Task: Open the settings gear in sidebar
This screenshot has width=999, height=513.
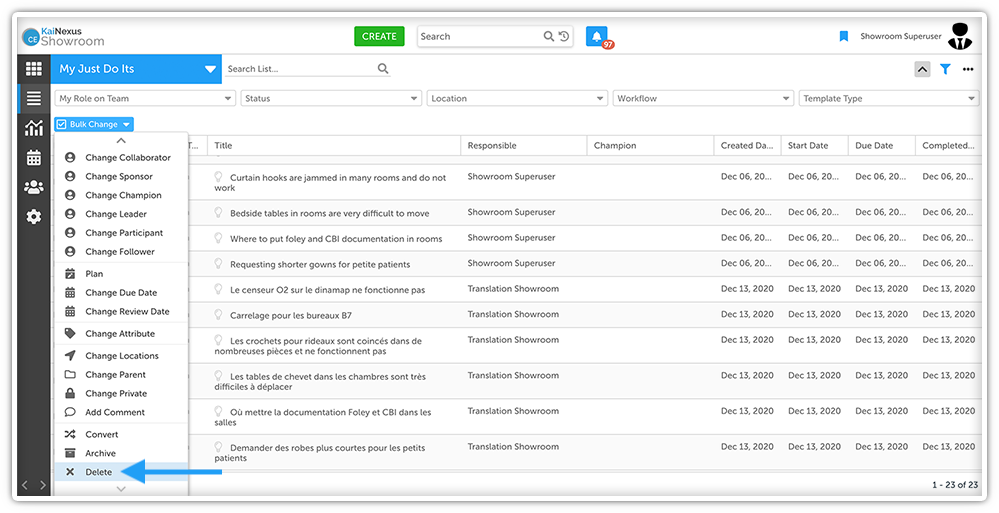Action: [34, 217]
